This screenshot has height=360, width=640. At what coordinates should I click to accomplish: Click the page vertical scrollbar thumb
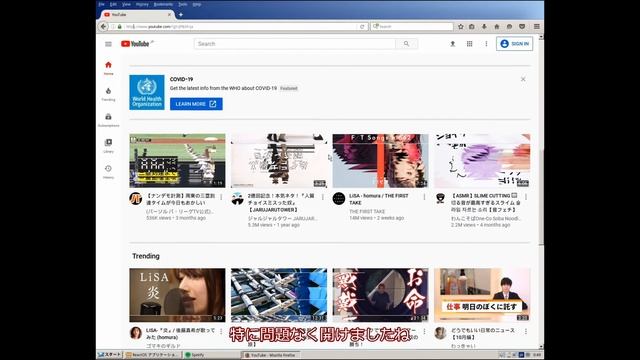[x=541, y=197]
